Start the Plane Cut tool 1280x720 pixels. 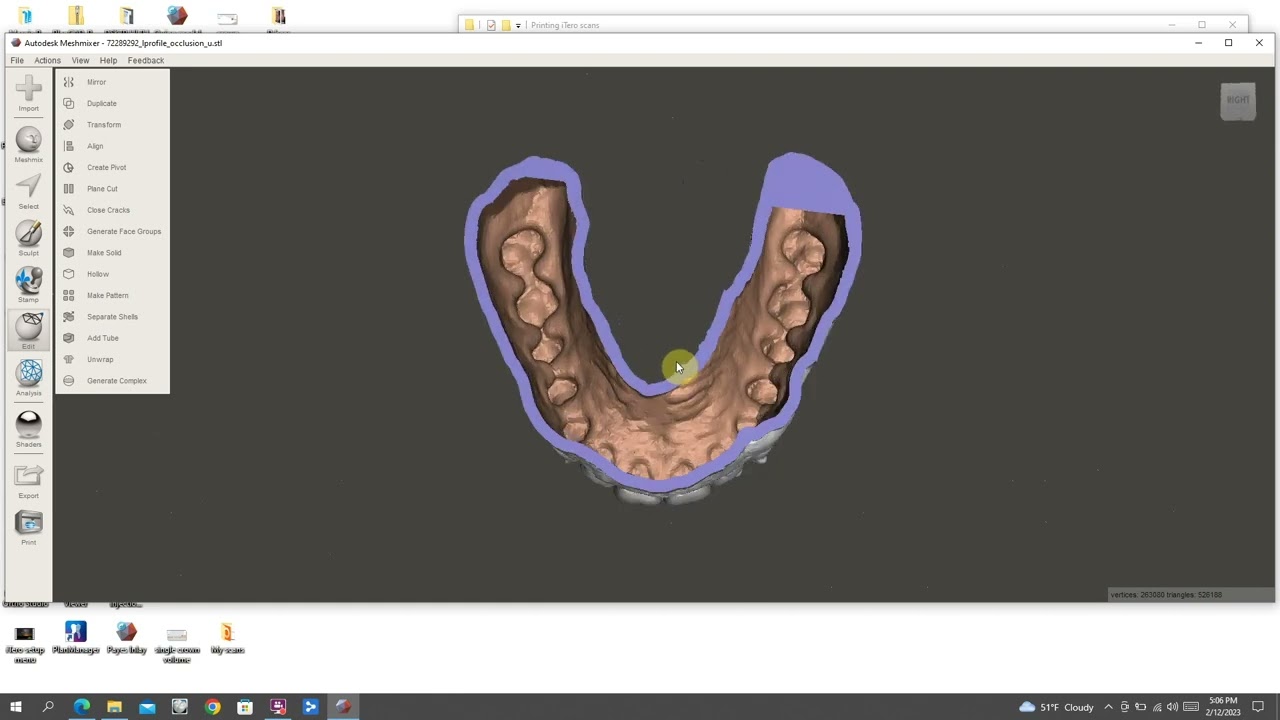pyautogui.click(x=102, y=189)
